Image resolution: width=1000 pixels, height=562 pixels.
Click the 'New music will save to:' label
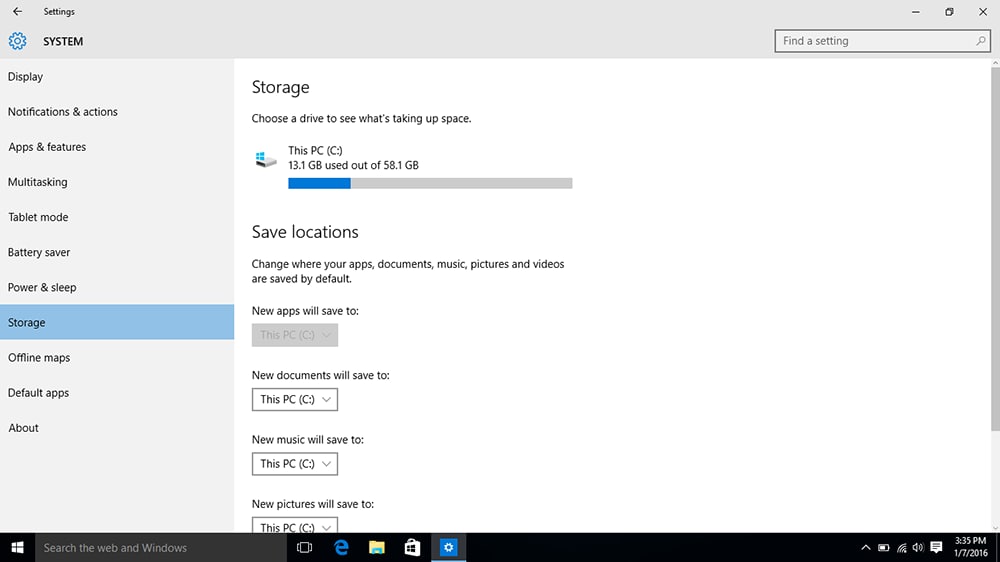click(x=307, y=440)
